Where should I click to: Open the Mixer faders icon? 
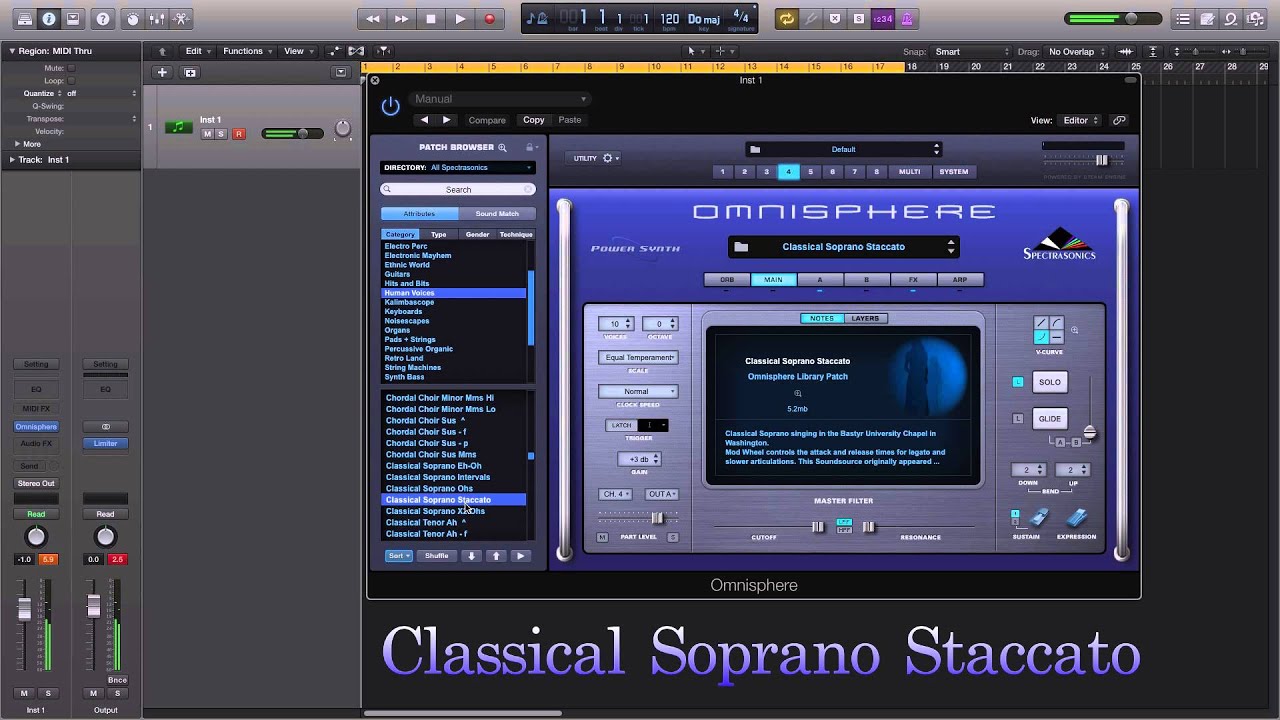(x=157, y=18)
